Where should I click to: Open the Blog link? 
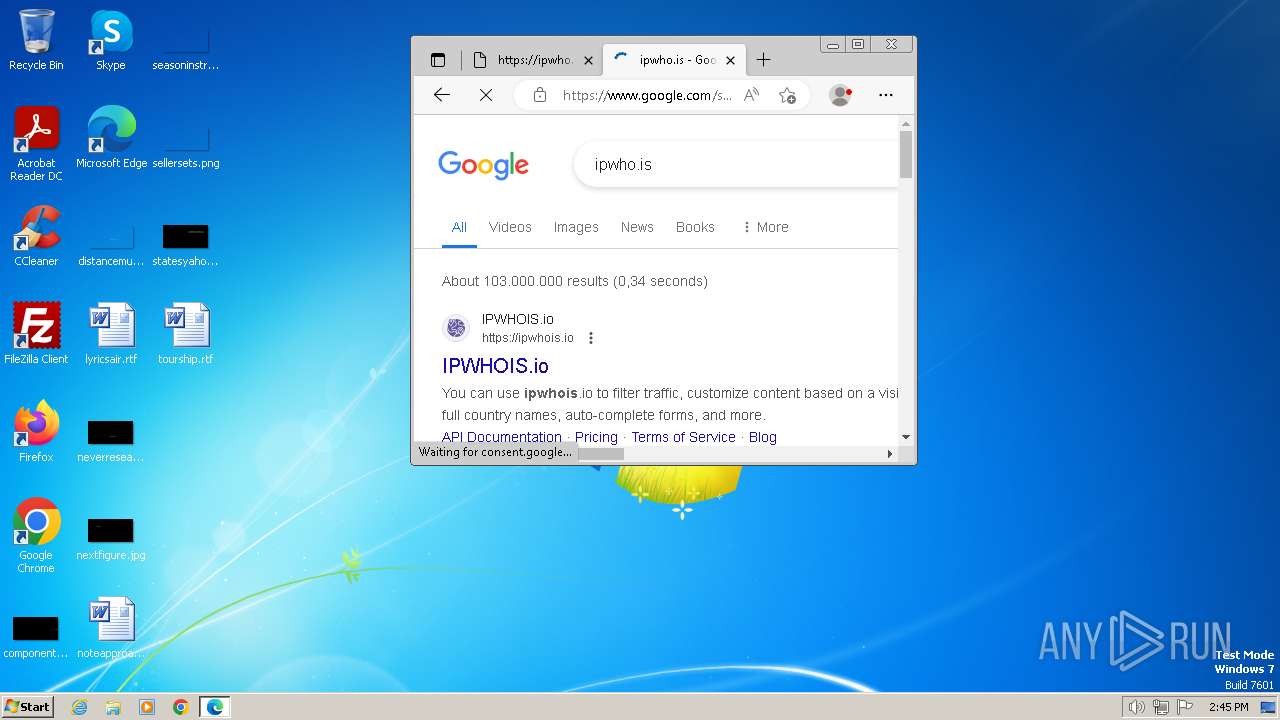[x=763, y=437]
